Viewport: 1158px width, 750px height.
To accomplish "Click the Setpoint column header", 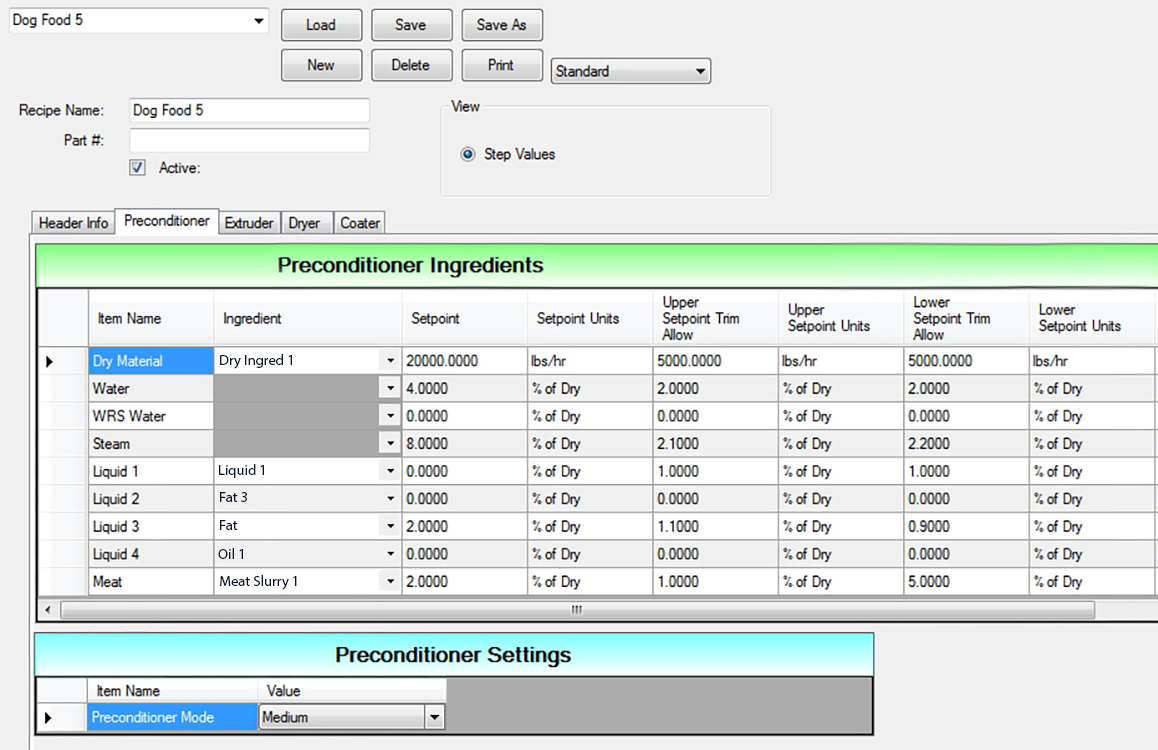I will pos(465,318).
